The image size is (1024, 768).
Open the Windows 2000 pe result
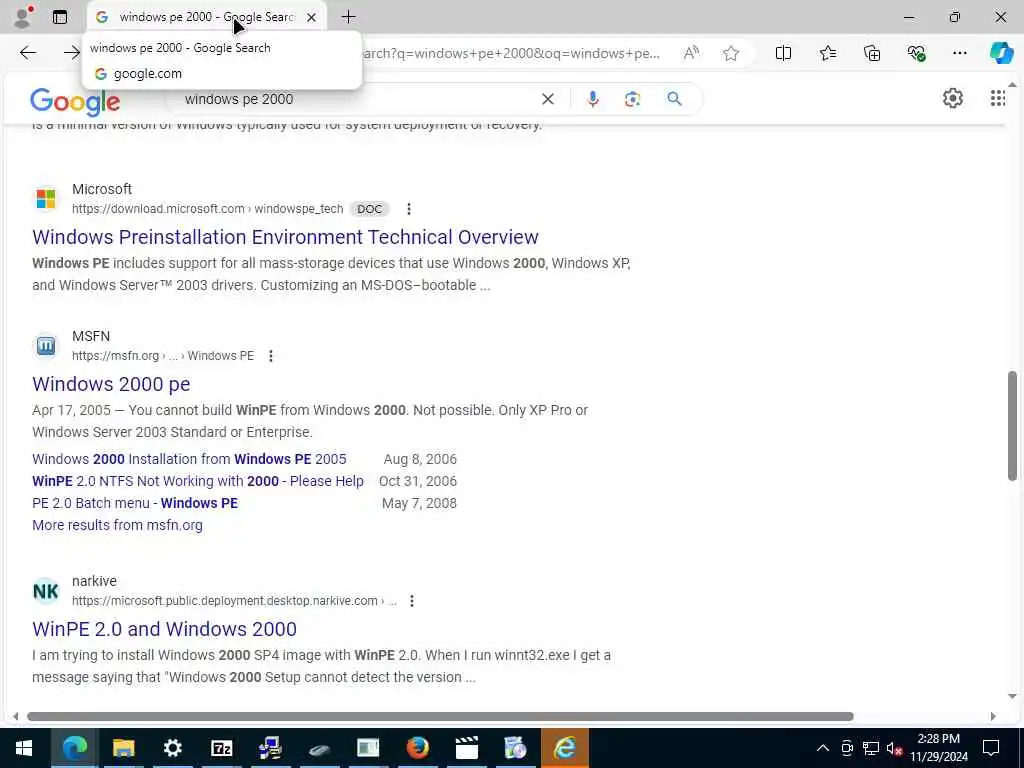[x=111, y=384]
